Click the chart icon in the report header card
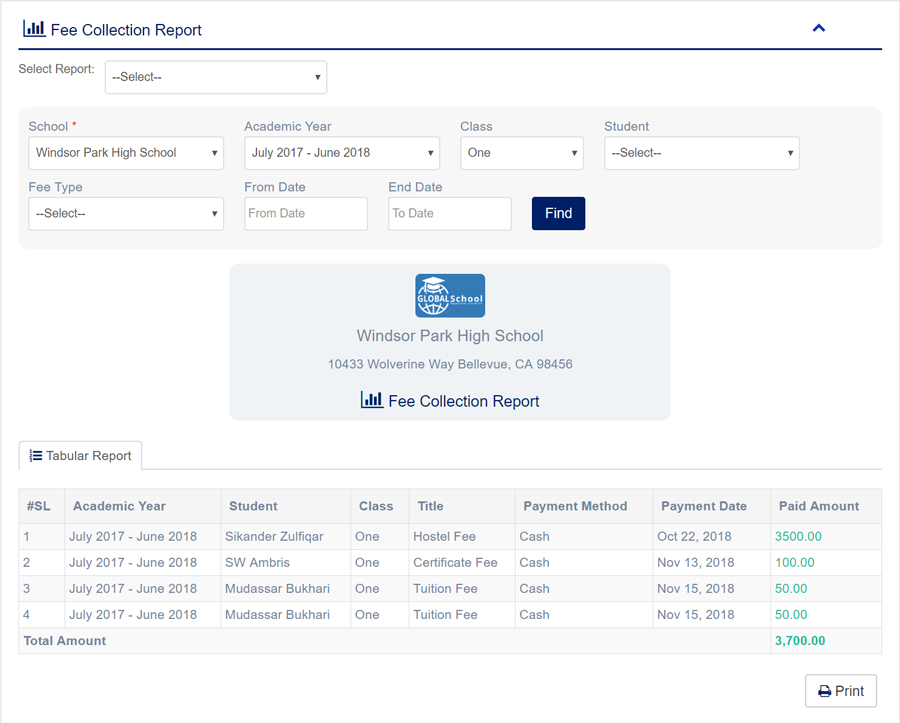The width and height of the screenshot is (900, 723). (x=371, y=399)
